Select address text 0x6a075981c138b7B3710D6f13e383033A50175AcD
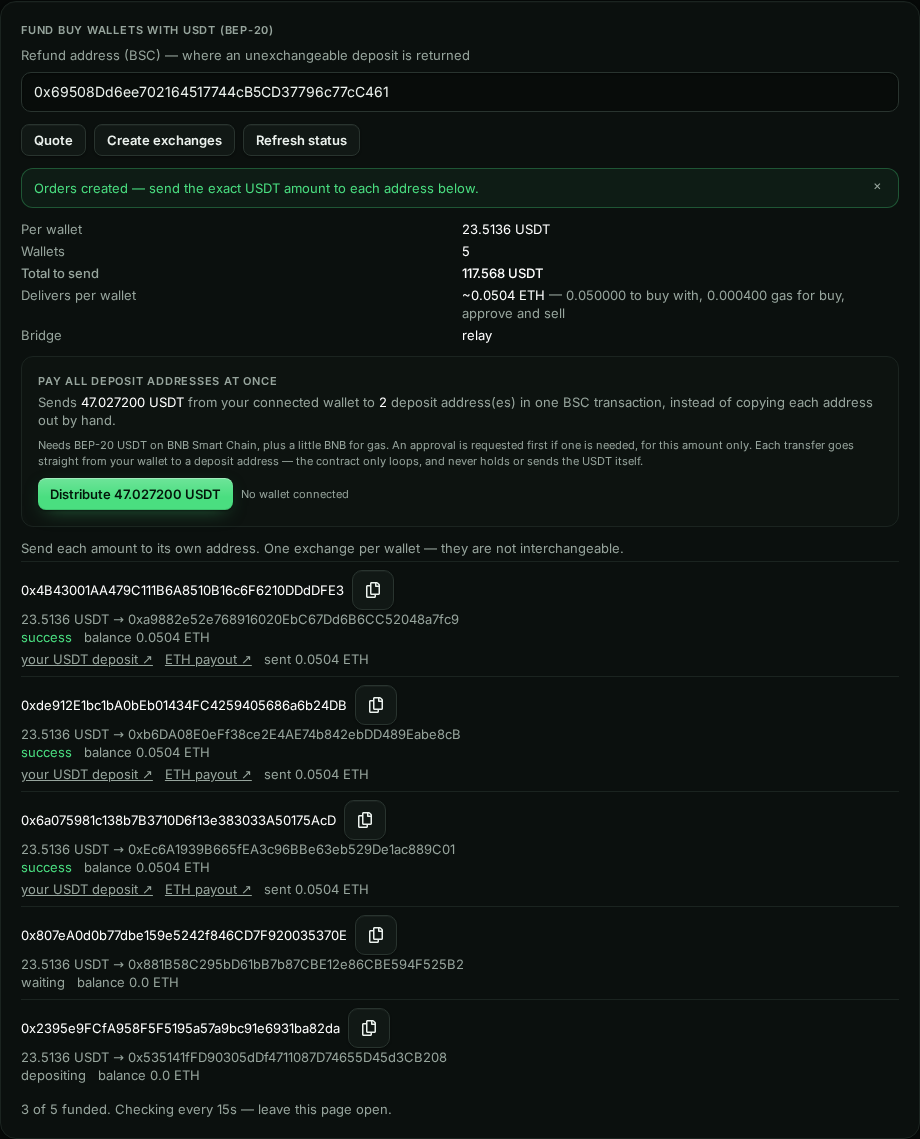920x1139 pixels. [179, 820]
